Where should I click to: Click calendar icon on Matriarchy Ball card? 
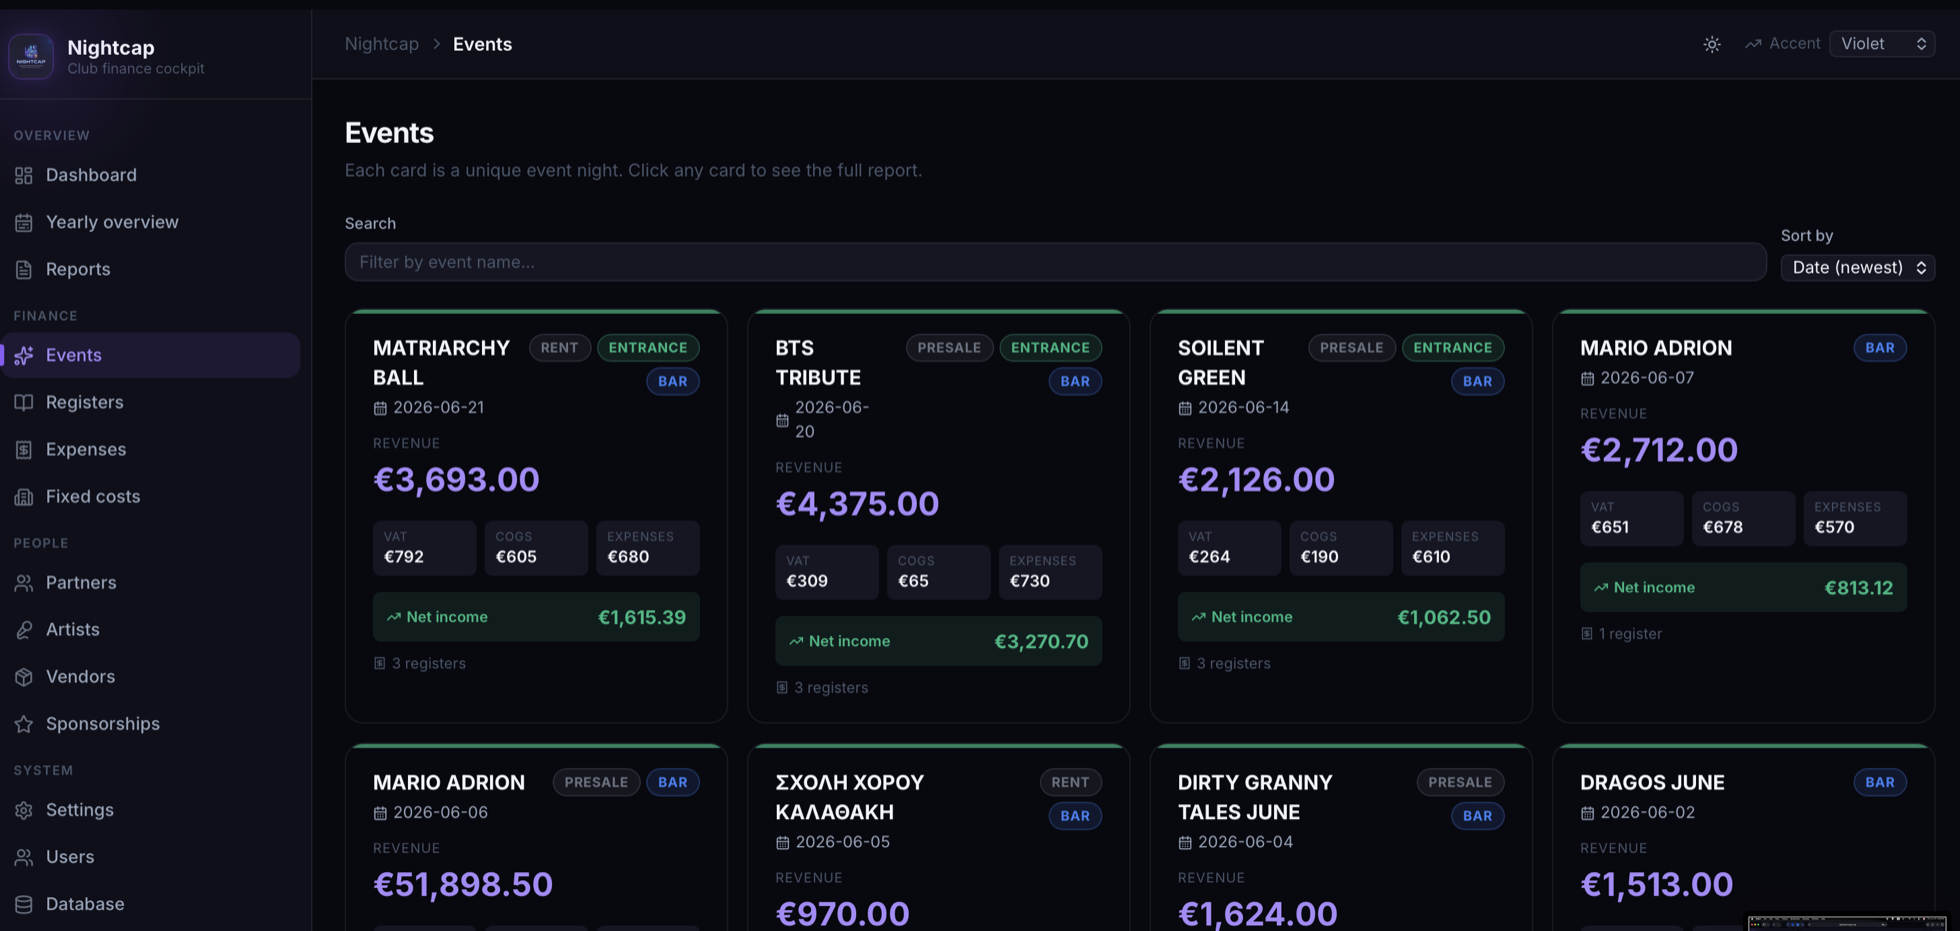380,408
